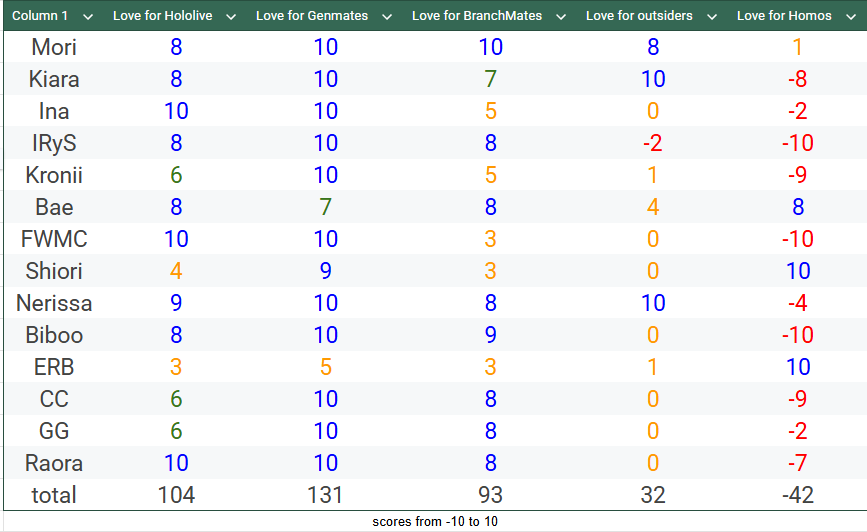Viewport: 867px width, 532px height.
Task: Select the Nerissa name cell
Action: pyautogui.click(x=54, y=304)
